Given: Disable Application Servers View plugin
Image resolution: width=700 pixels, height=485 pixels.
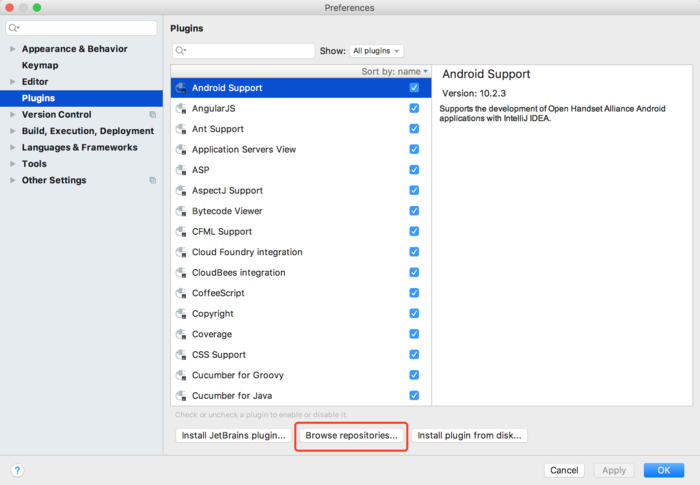Looking at the screenshot, I should coord(414,149).
